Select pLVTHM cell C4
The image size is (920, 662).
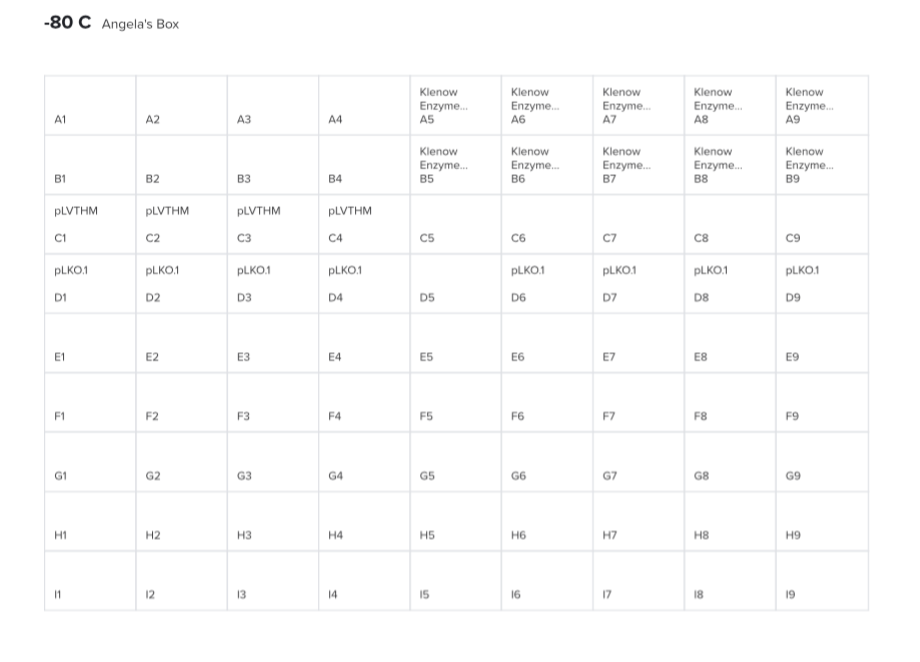[x=364, y=224]
